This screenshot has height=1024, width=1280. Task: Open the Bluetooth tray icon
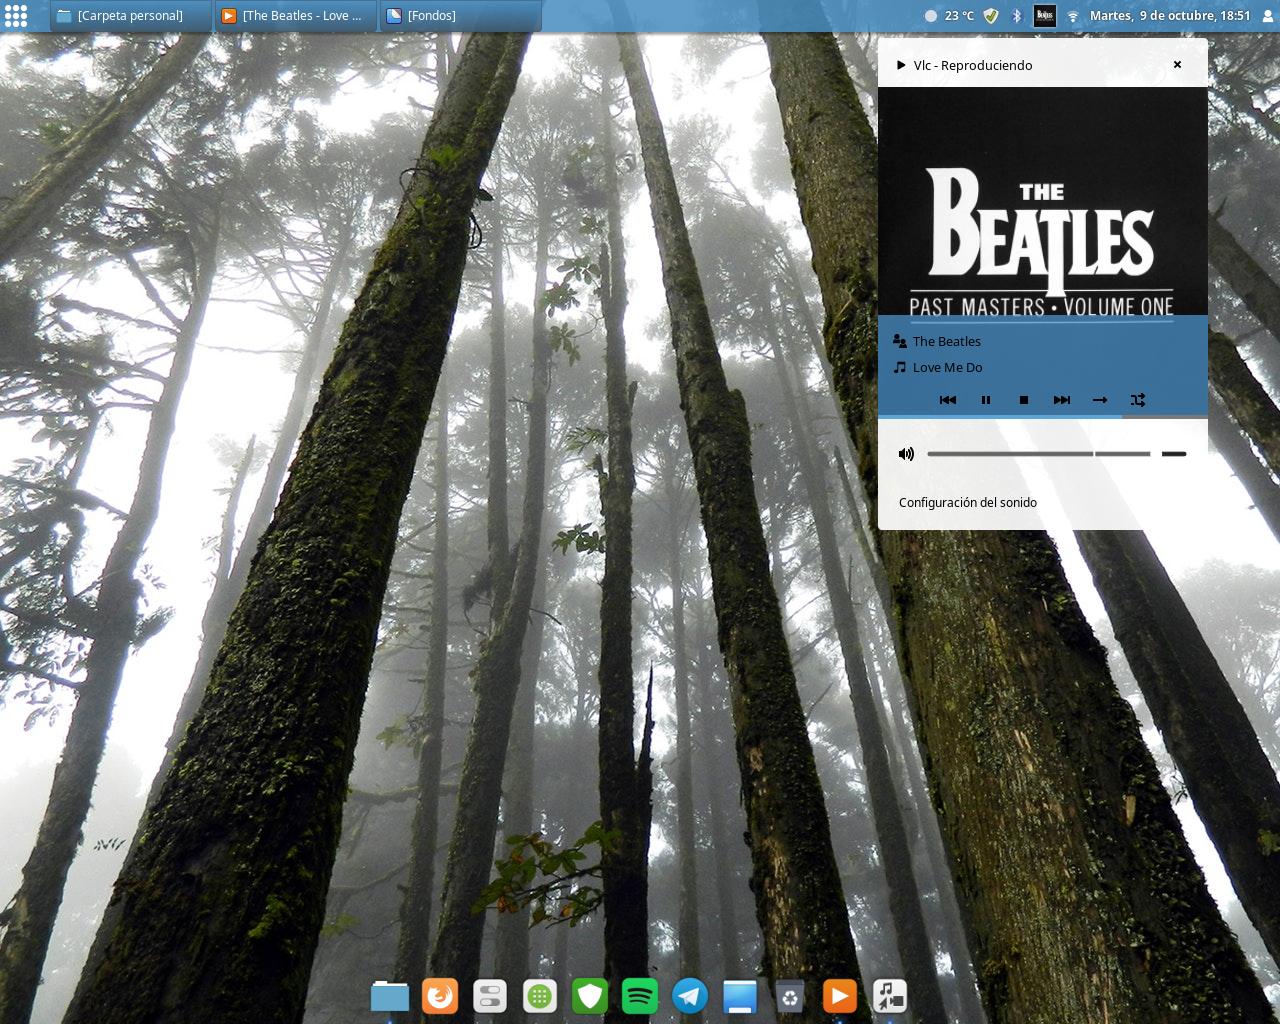click(1017, 15)
